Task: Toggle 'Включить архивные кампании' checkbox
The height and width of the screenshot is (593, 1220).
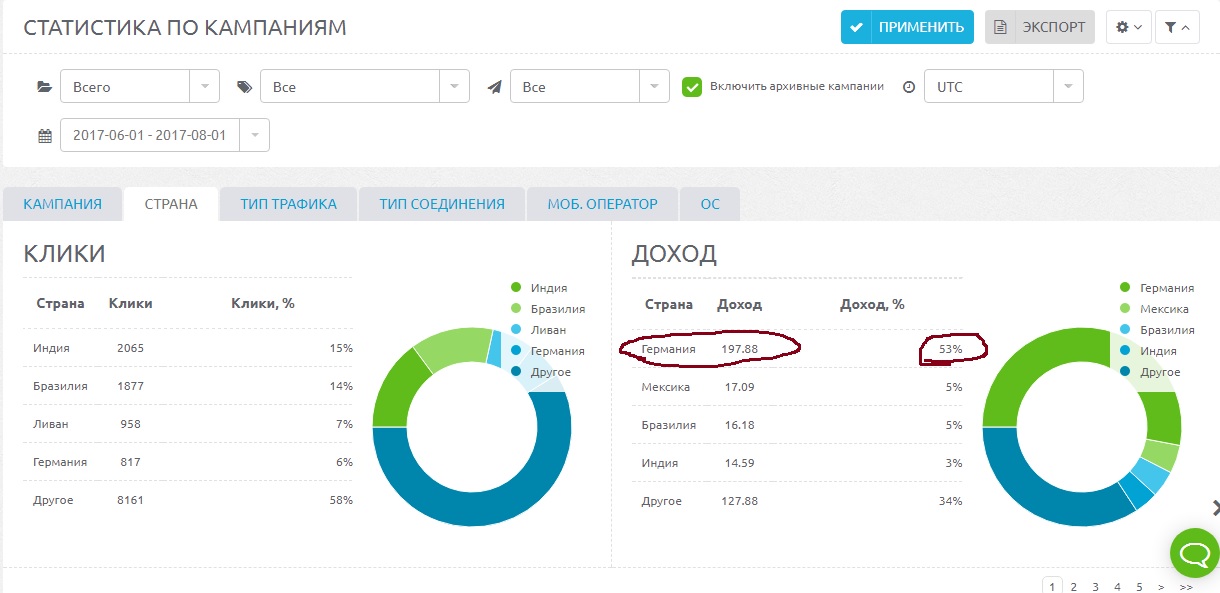Action: point(692,86)
